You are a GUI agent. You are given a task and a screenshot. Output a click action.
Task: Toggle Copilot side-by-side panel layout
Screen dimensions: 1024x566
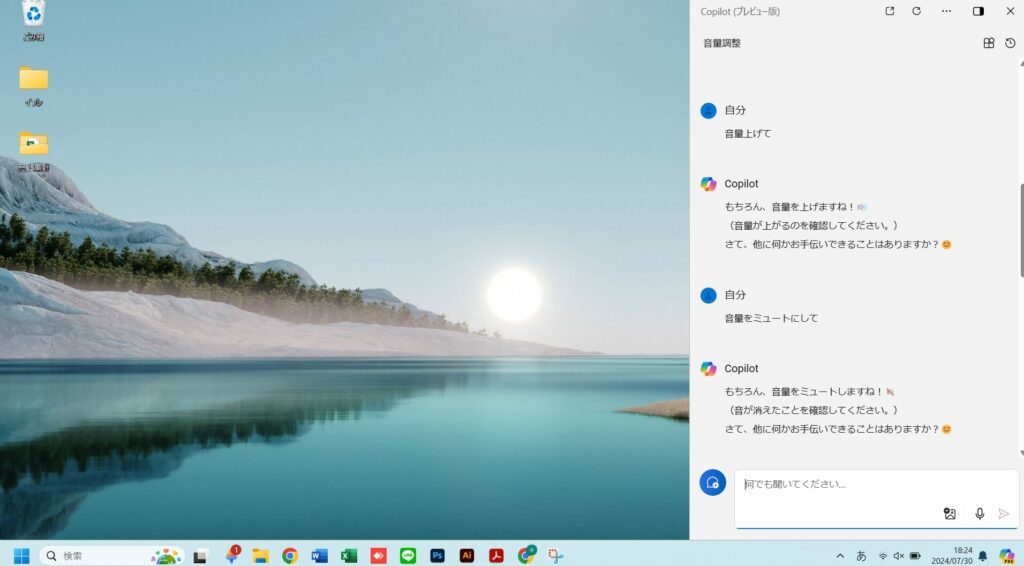coord(978,11)
